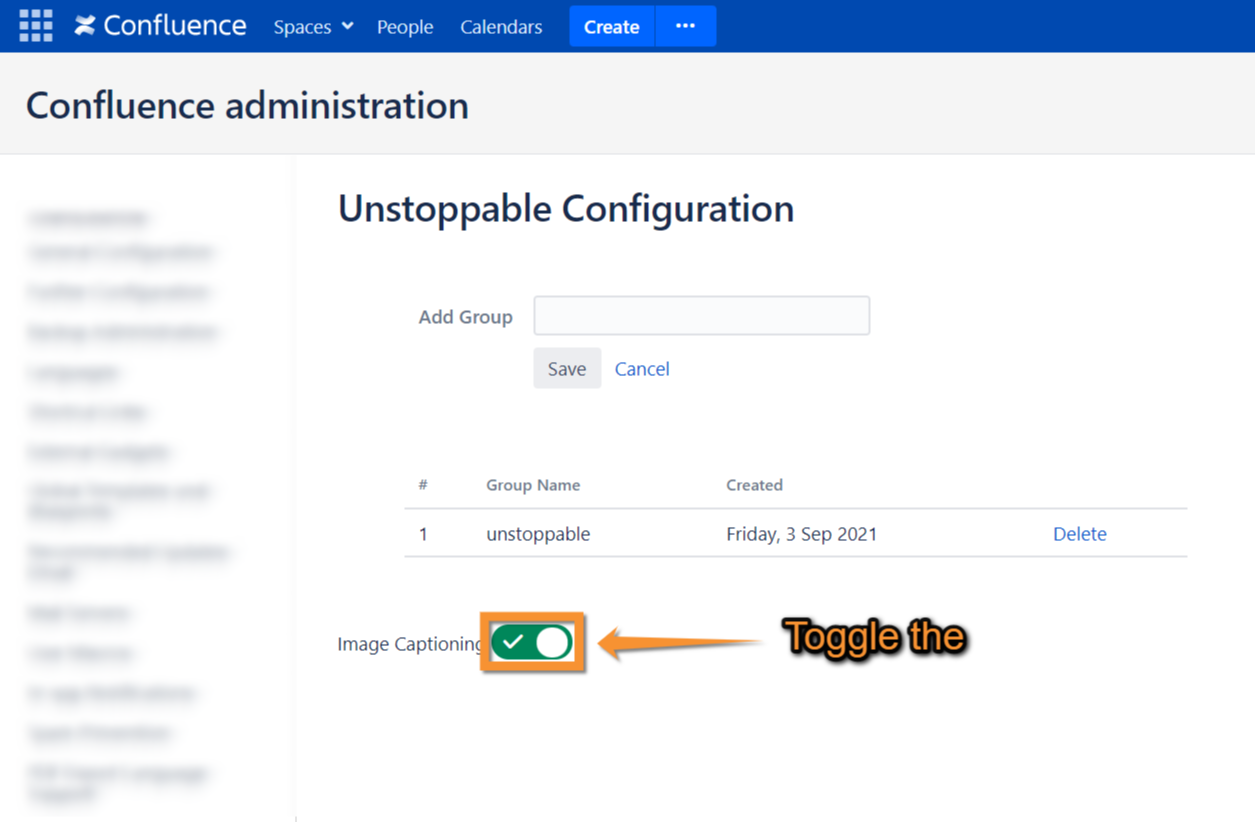Select the unstoppable group name cell
Screen dimensions: 1255x822
pyautogui.click(x=538, y=534)
